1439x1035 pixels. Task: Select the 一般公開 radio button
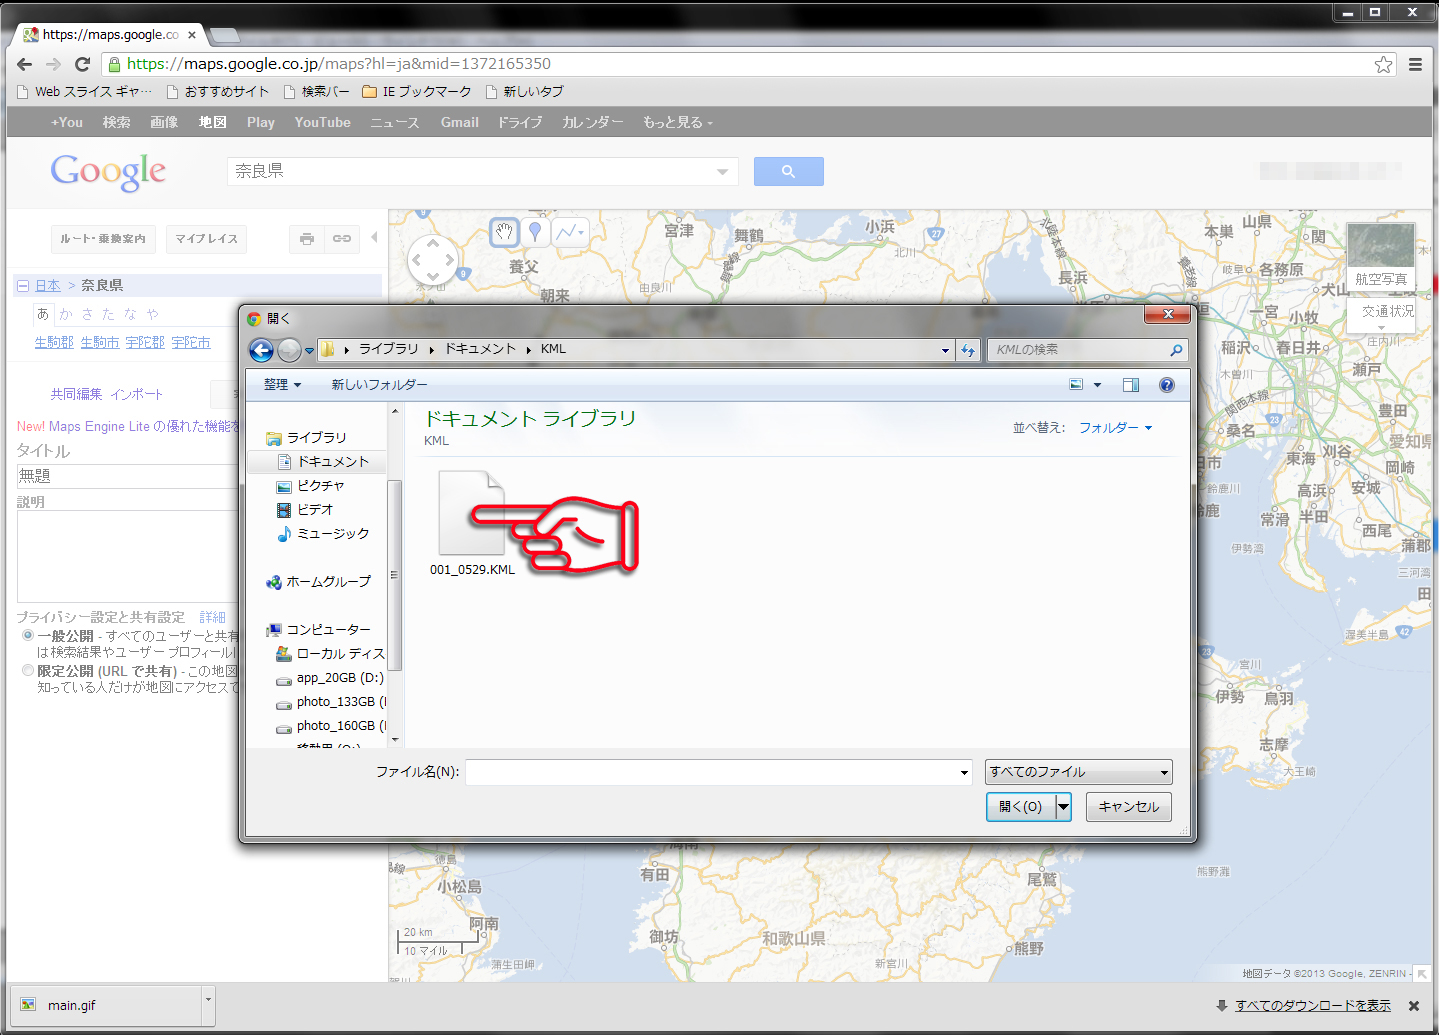pyautogui.click(x=28, y=635)
